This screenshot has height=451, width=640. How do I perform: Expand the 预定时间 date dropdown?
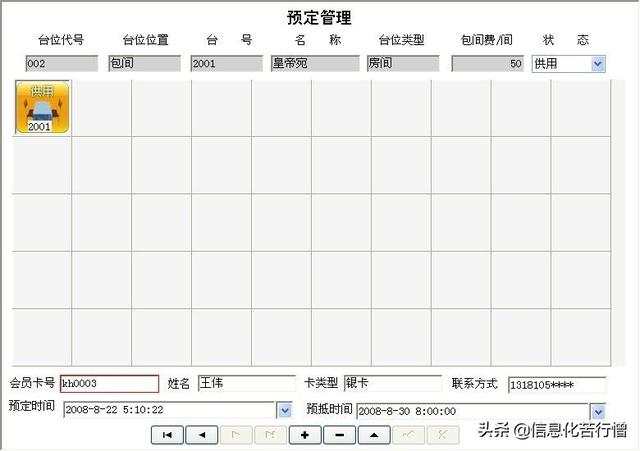click(284, 410)
